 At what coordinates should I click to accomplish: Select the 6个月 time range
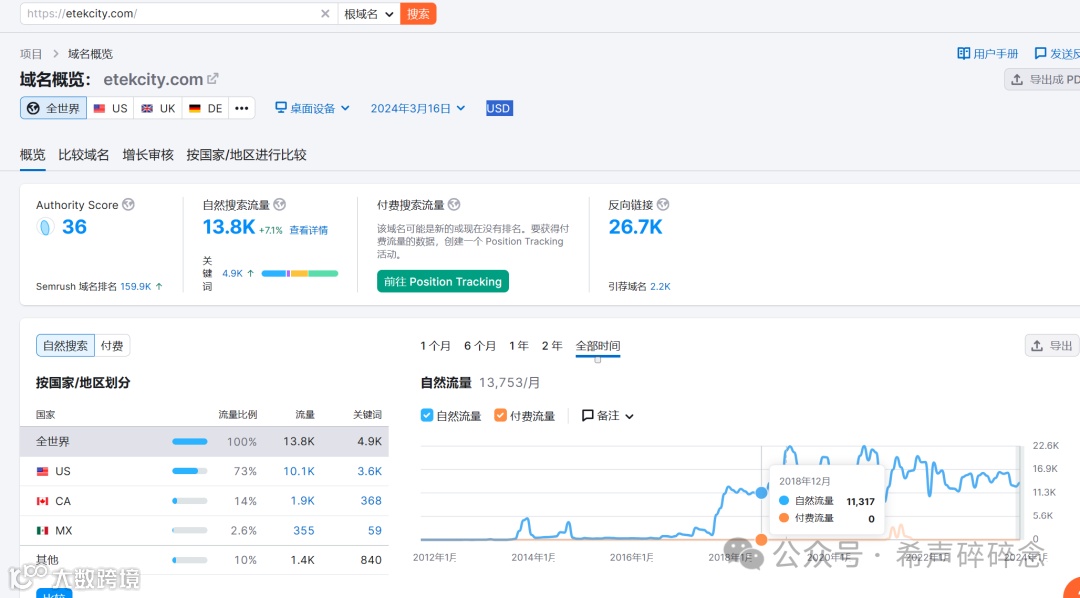479,346
